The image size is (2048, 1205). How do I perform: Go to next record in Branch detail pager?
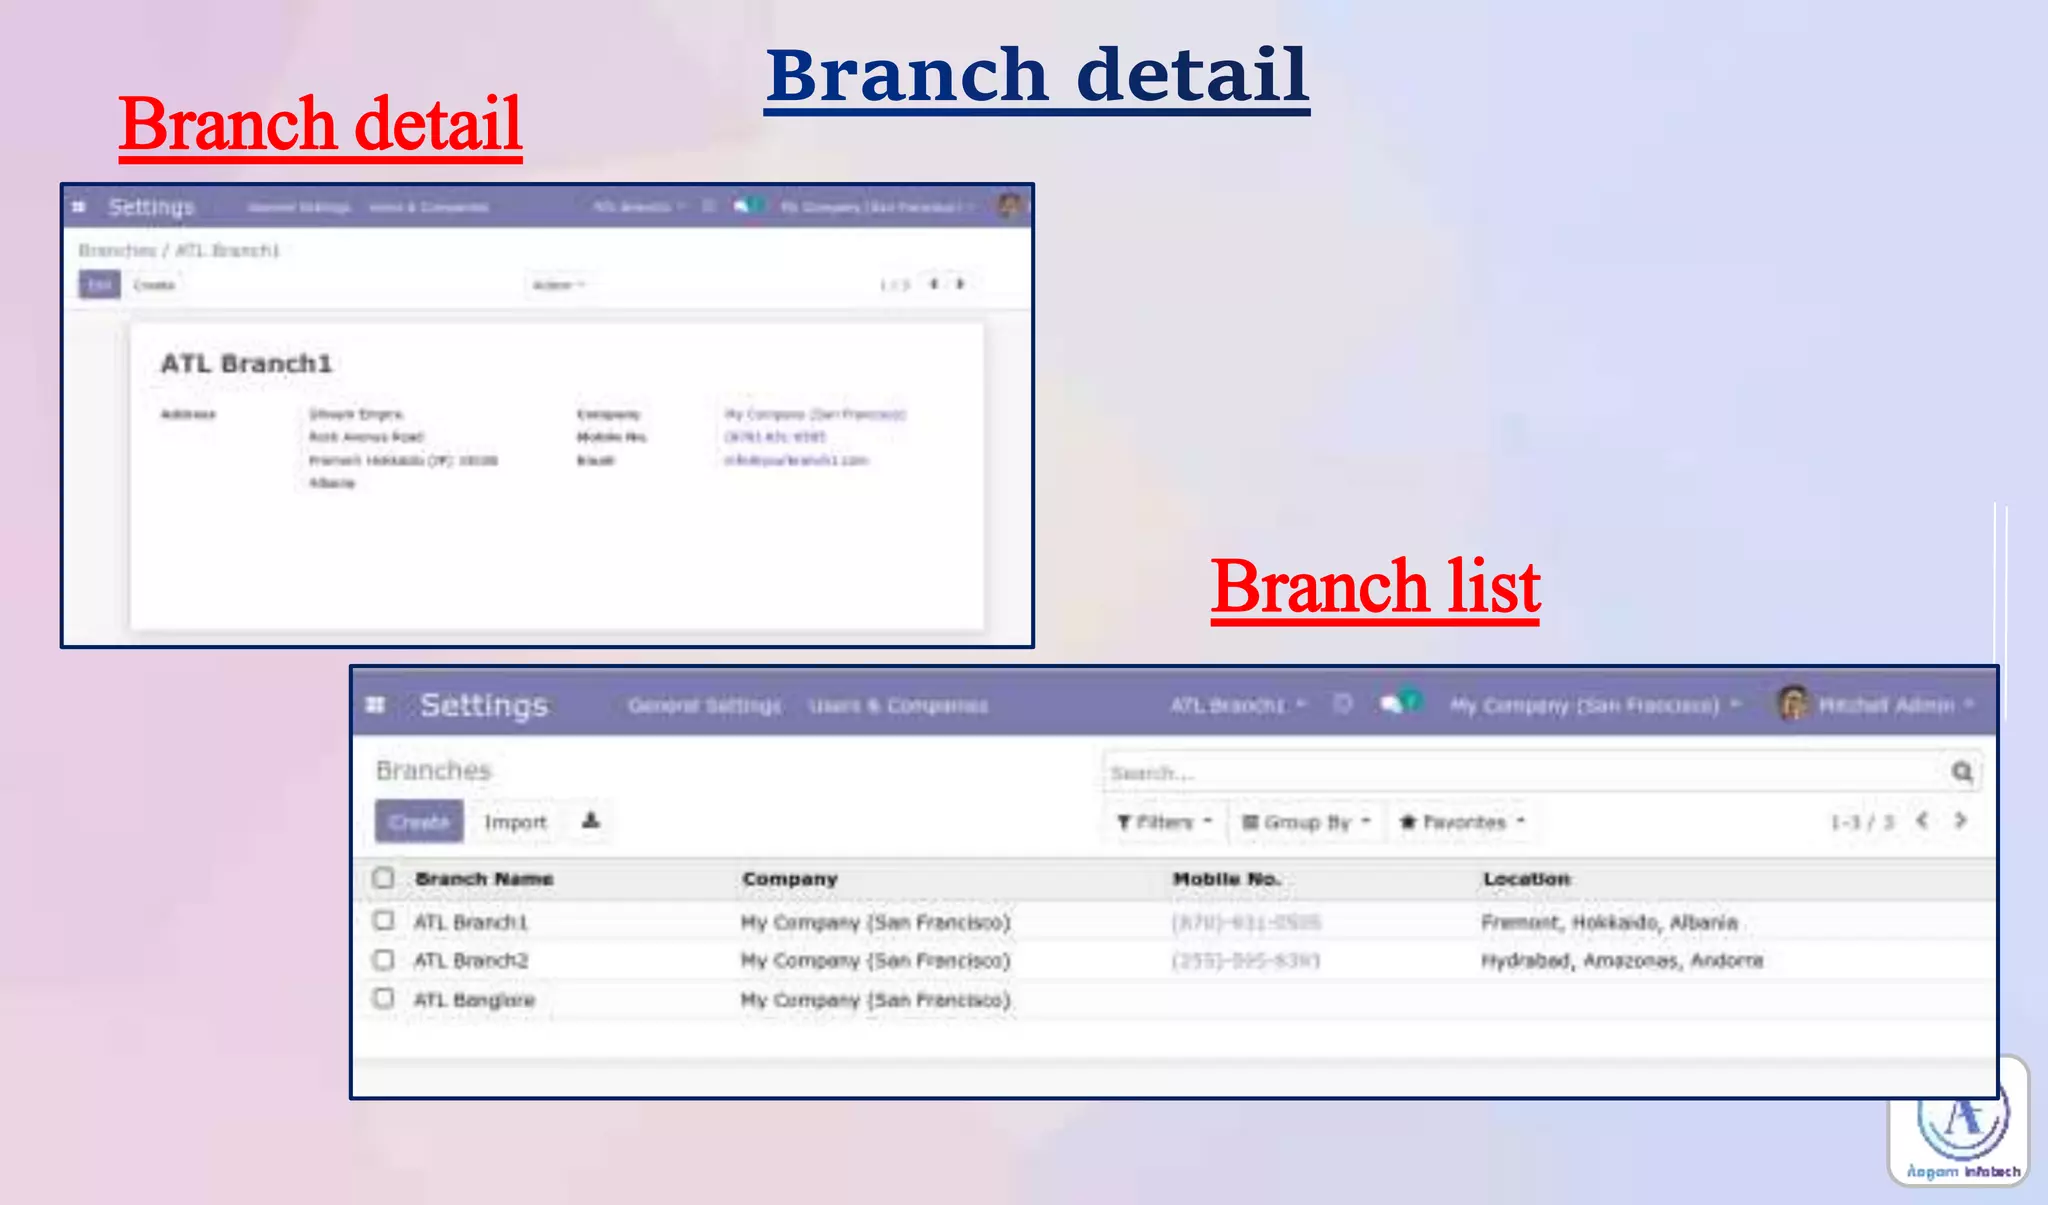click(x=960, y=284)
